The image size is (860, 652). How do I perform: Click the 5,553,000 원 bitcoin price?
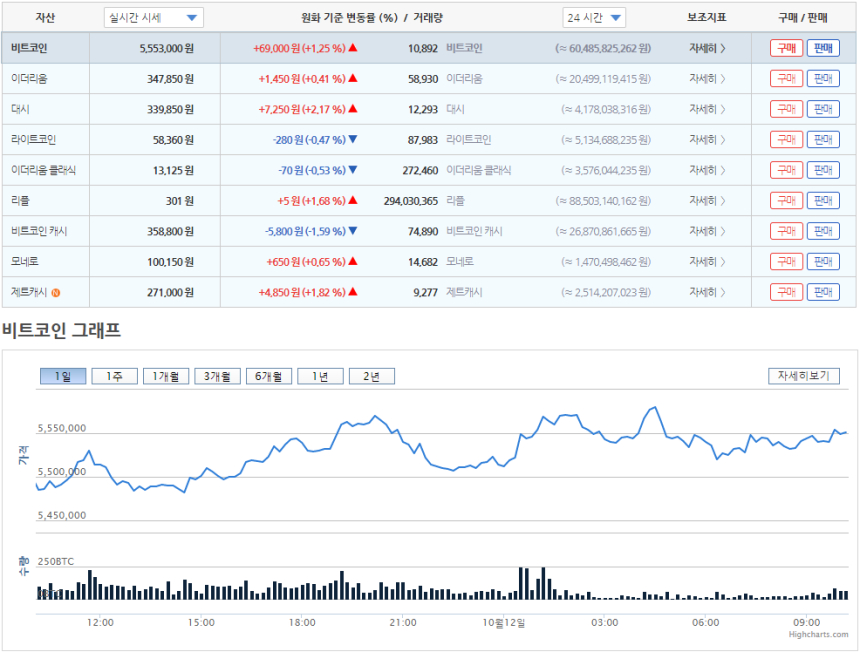[x=166, y=48]
